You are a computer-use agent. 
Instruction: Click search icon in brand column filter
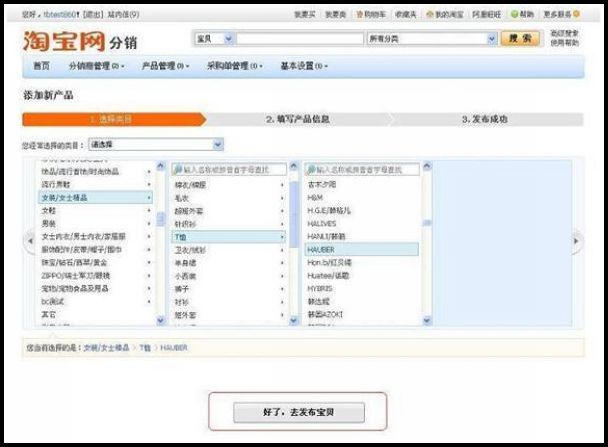point(311,170)
